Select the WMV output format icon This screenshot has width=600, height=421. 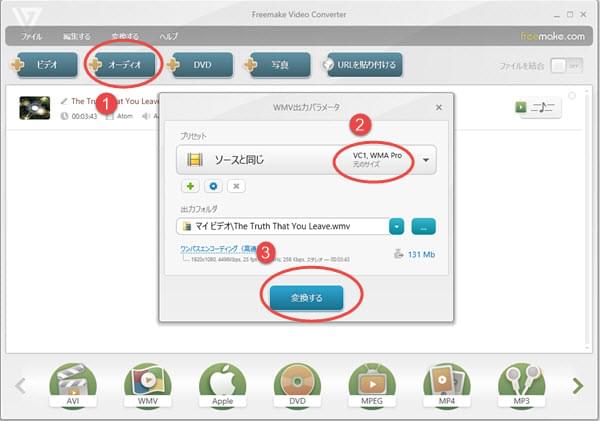coord(148,386)
